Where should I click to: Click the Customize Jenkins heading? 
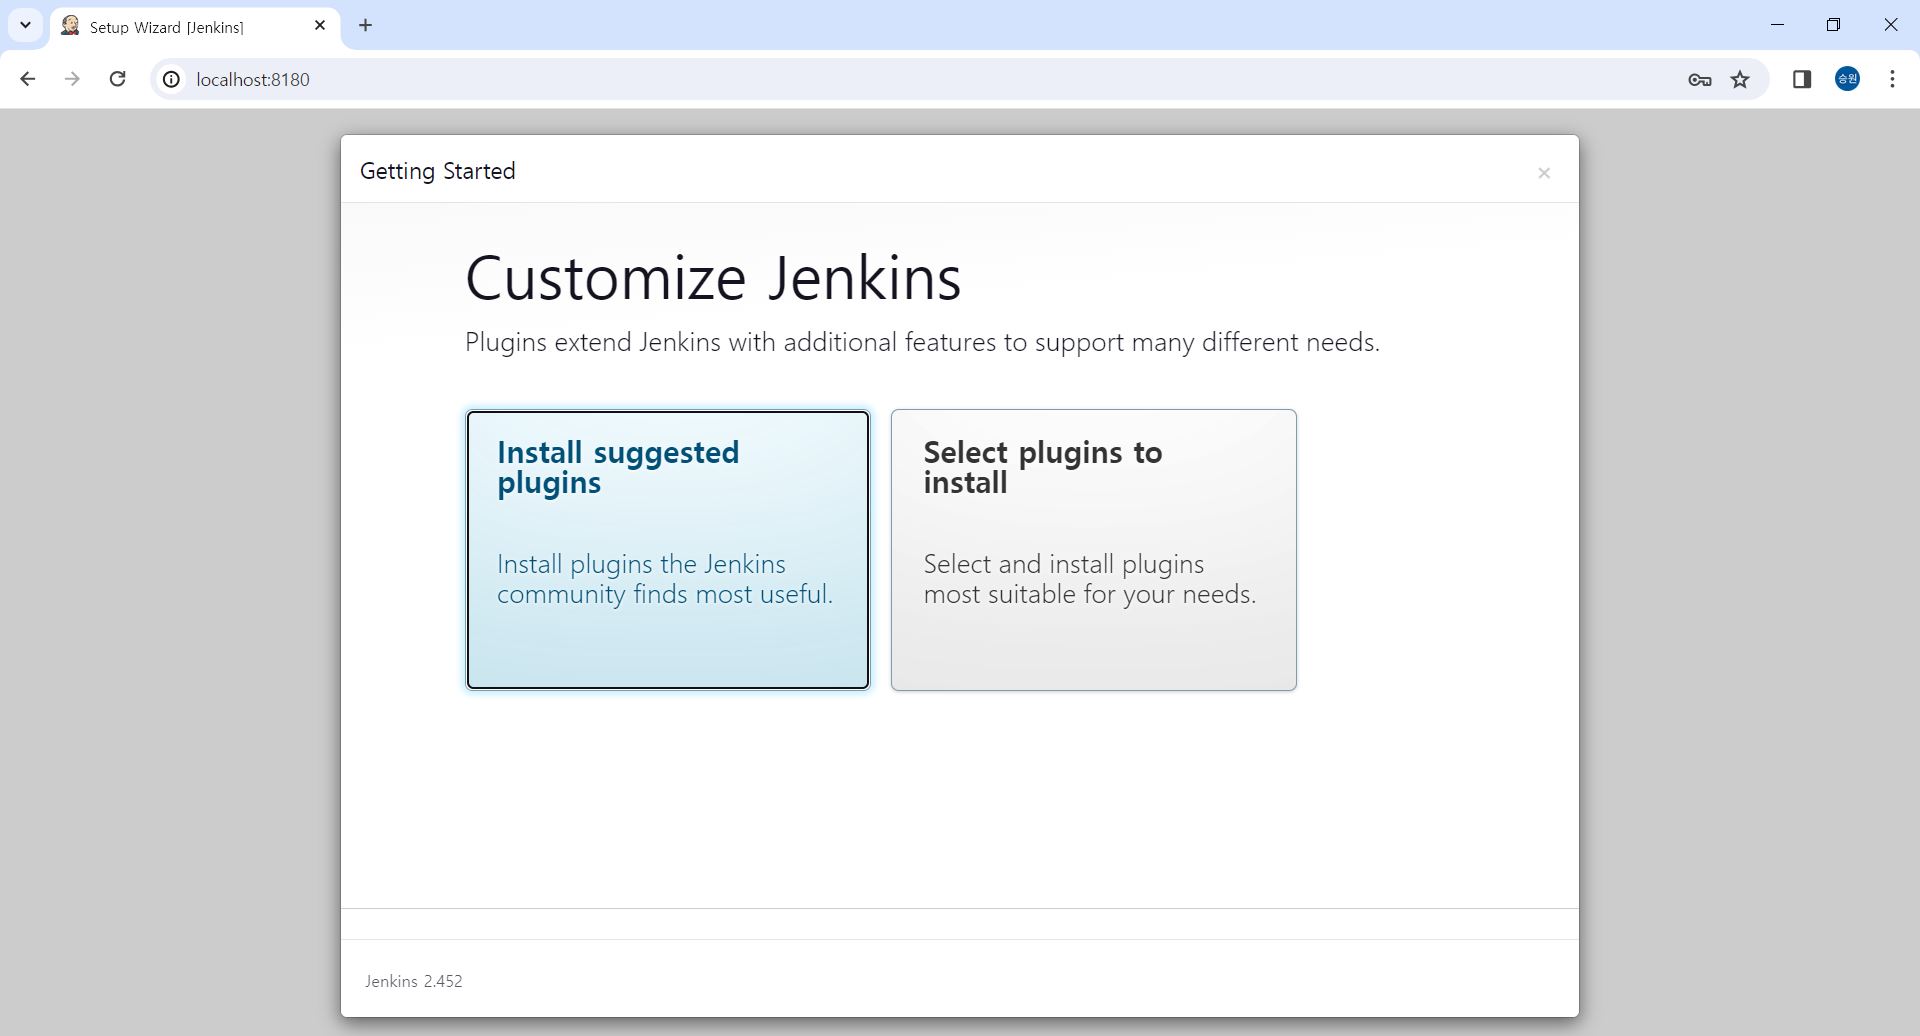(713, 277)
